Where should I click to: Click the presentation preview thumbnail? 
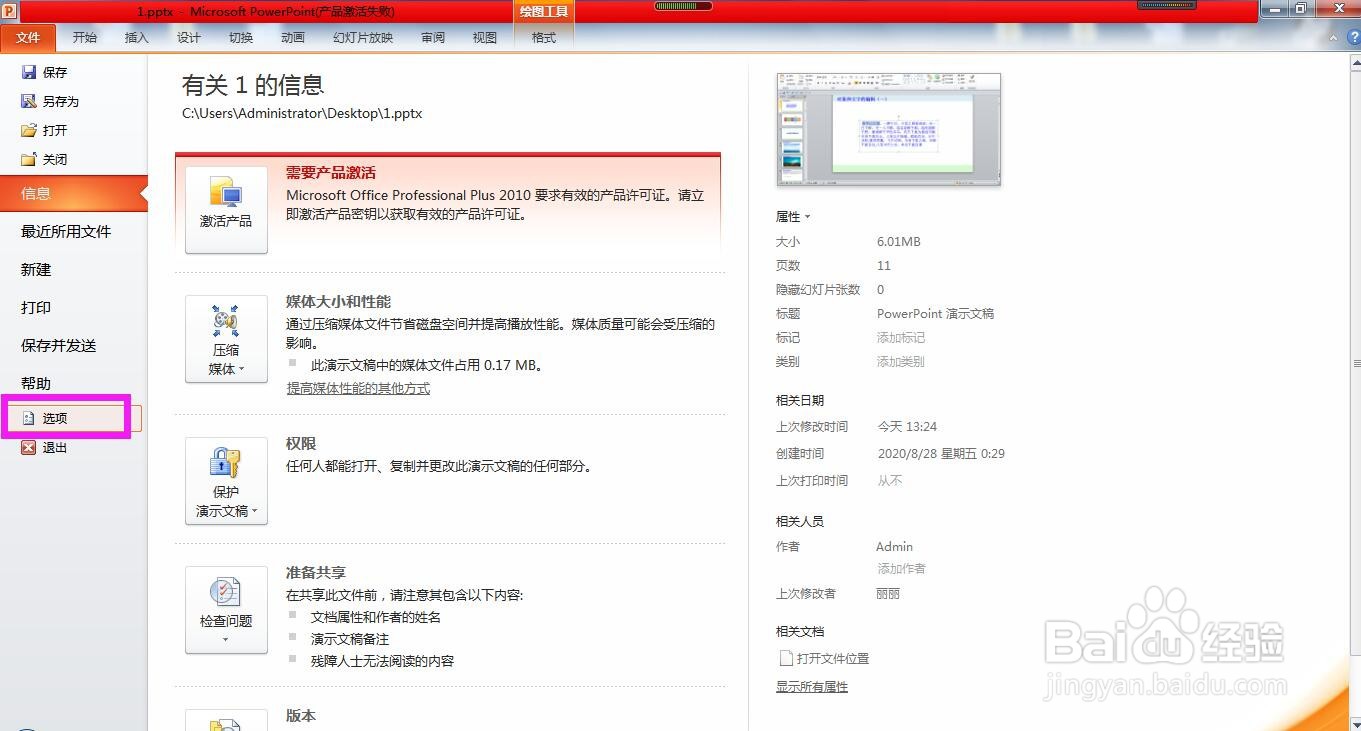point(888,129)
